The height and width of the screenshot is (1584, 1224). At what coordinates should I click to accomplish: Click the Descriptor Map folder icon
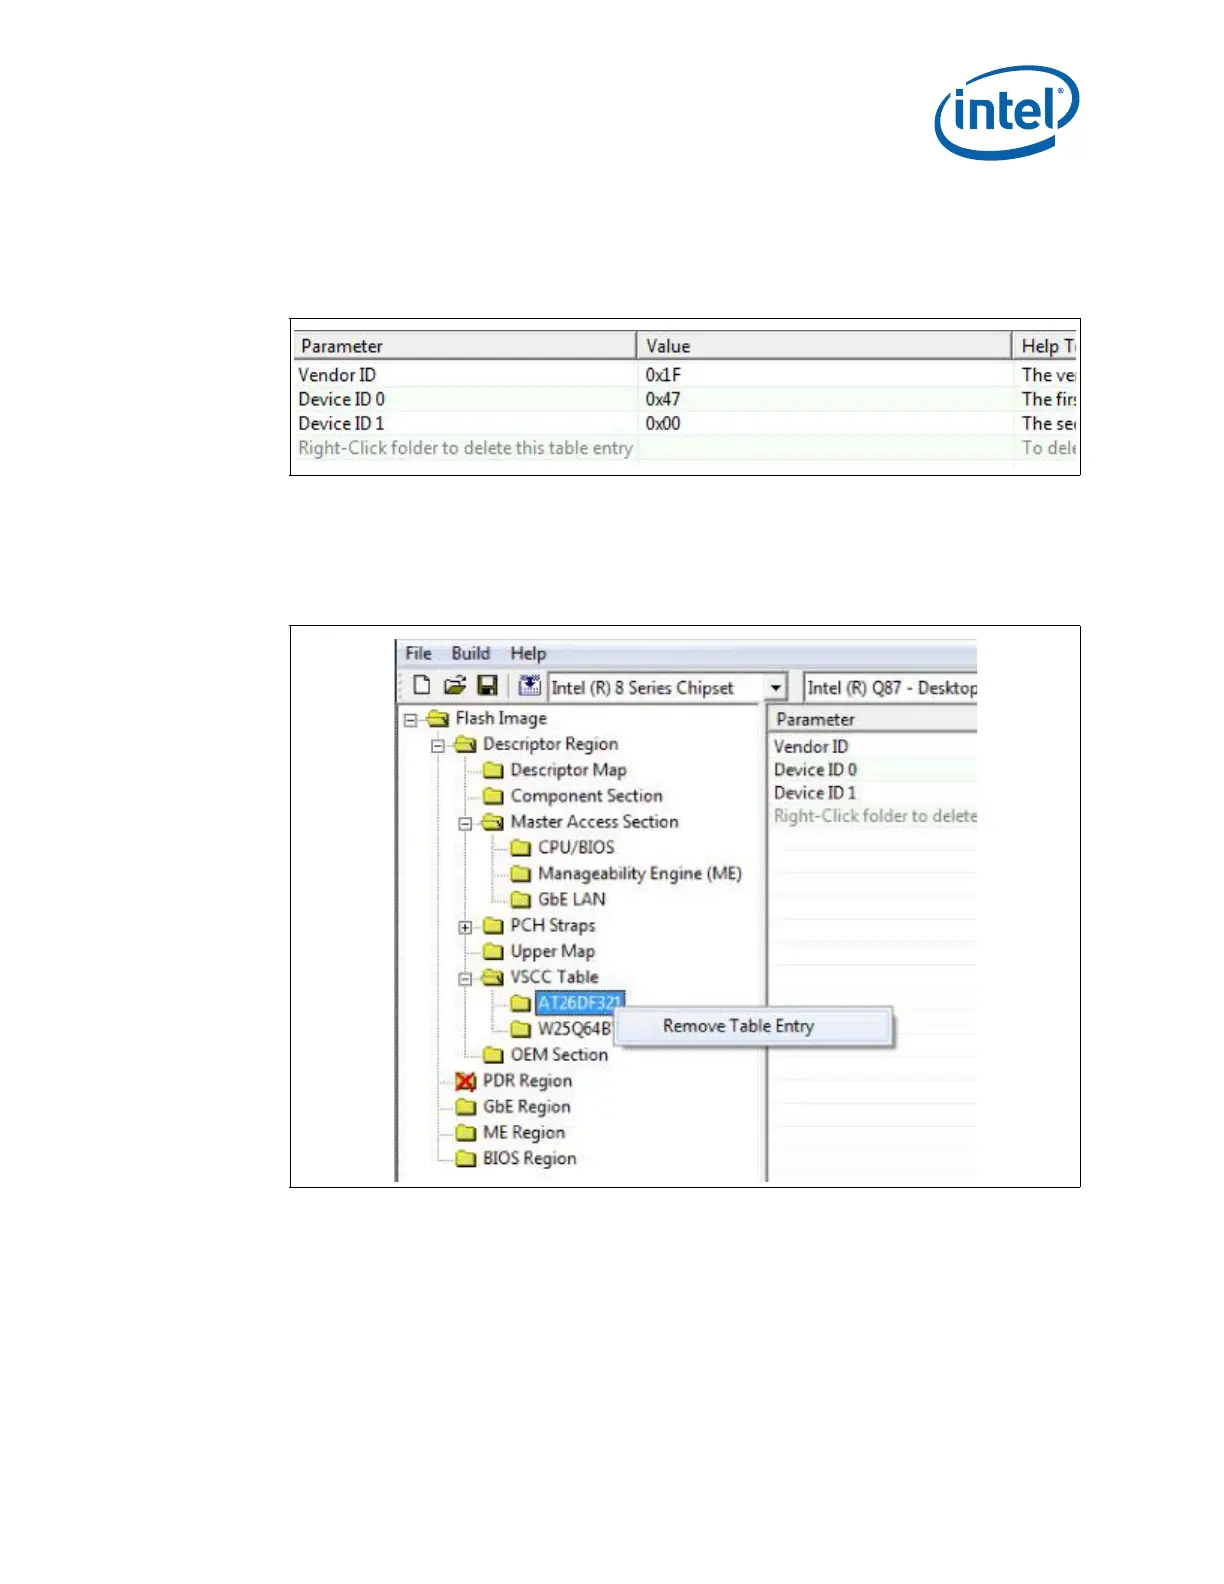(x=493, y=771)
